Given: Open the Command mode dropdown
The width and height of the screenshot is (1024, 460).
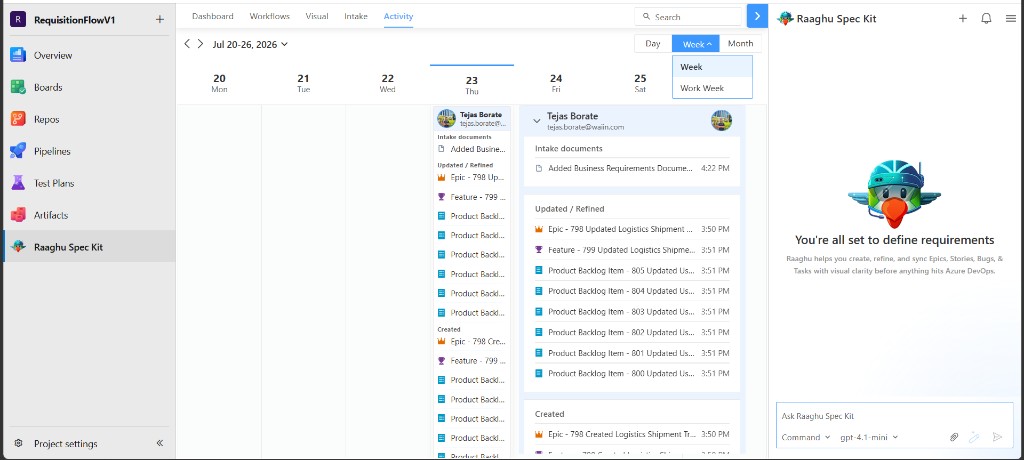Looking at the screenshot, I should pos(806,437).
